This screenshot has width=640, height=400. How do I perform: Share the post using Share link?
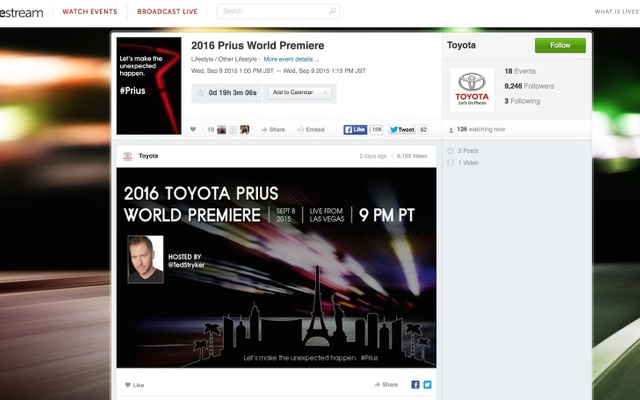tap(386, 384)
